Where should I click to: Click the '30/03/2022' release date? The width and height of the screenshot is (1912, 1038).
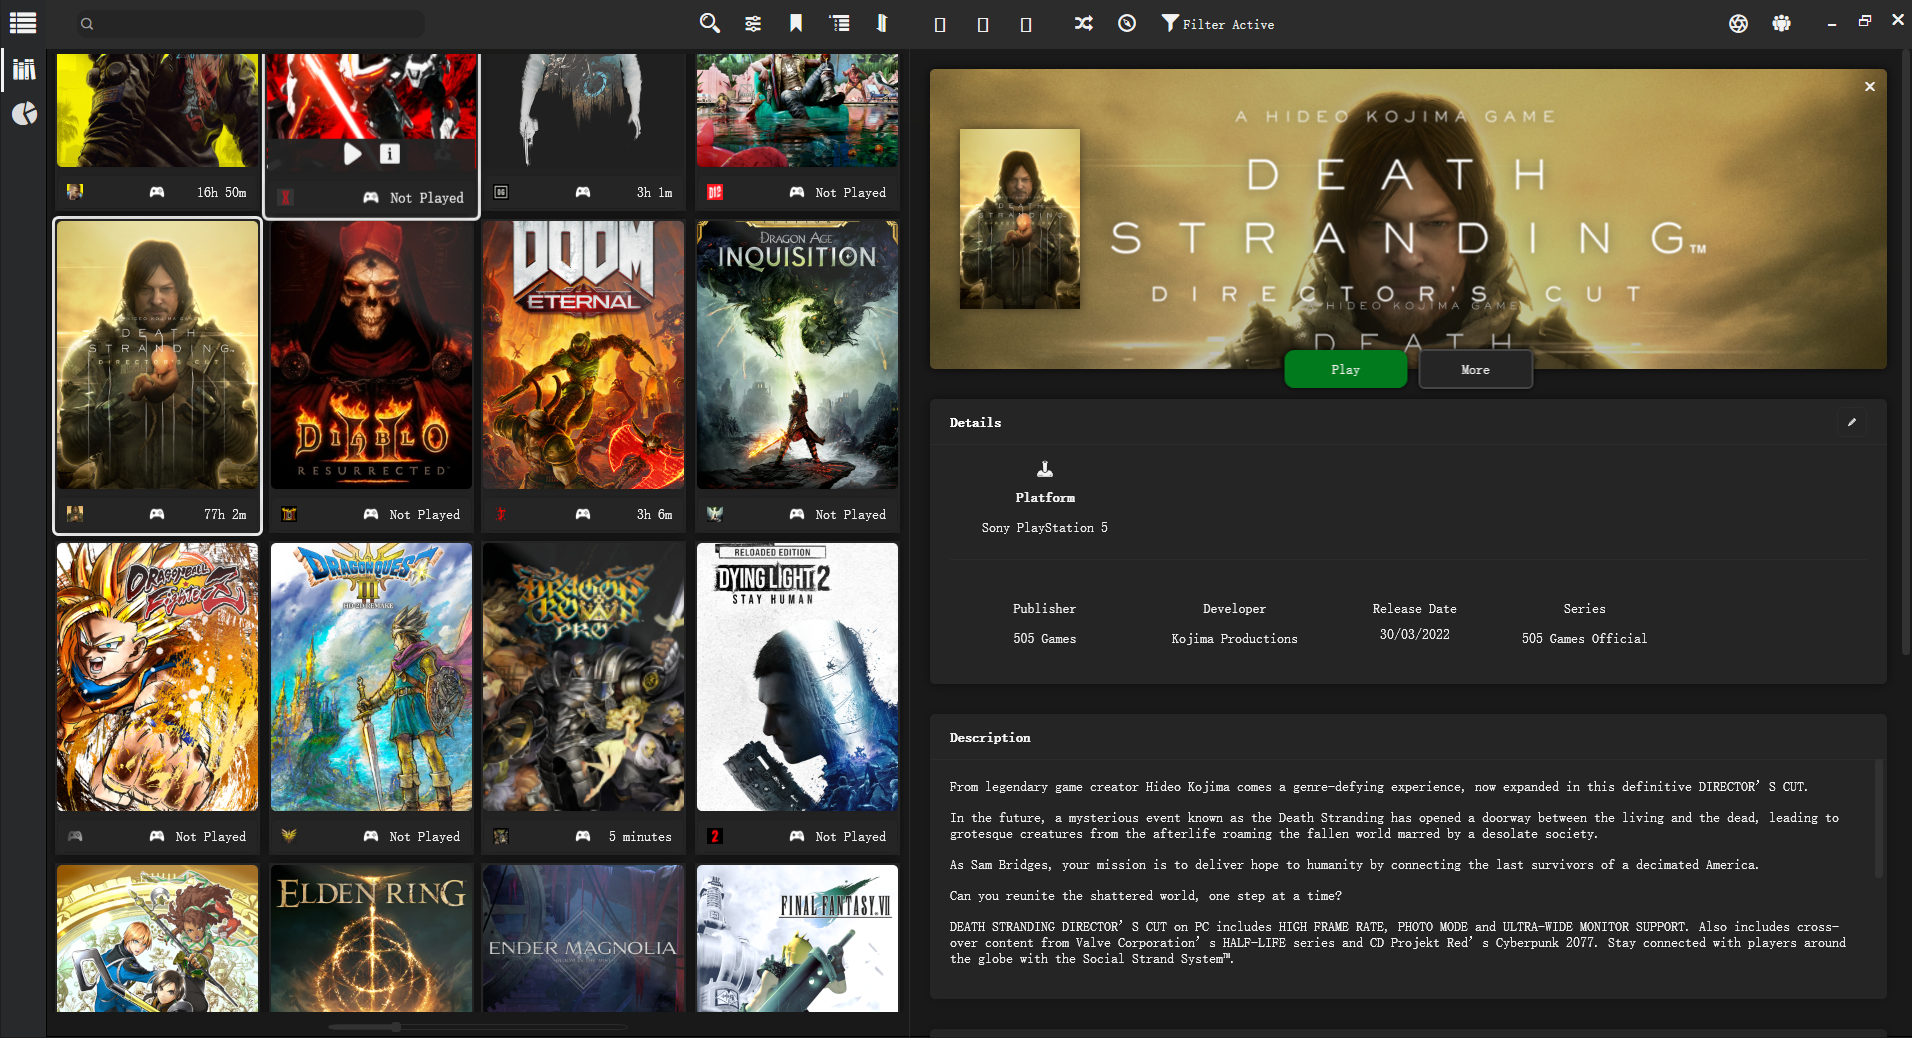pyautogui.click(x=1415, y=634)
